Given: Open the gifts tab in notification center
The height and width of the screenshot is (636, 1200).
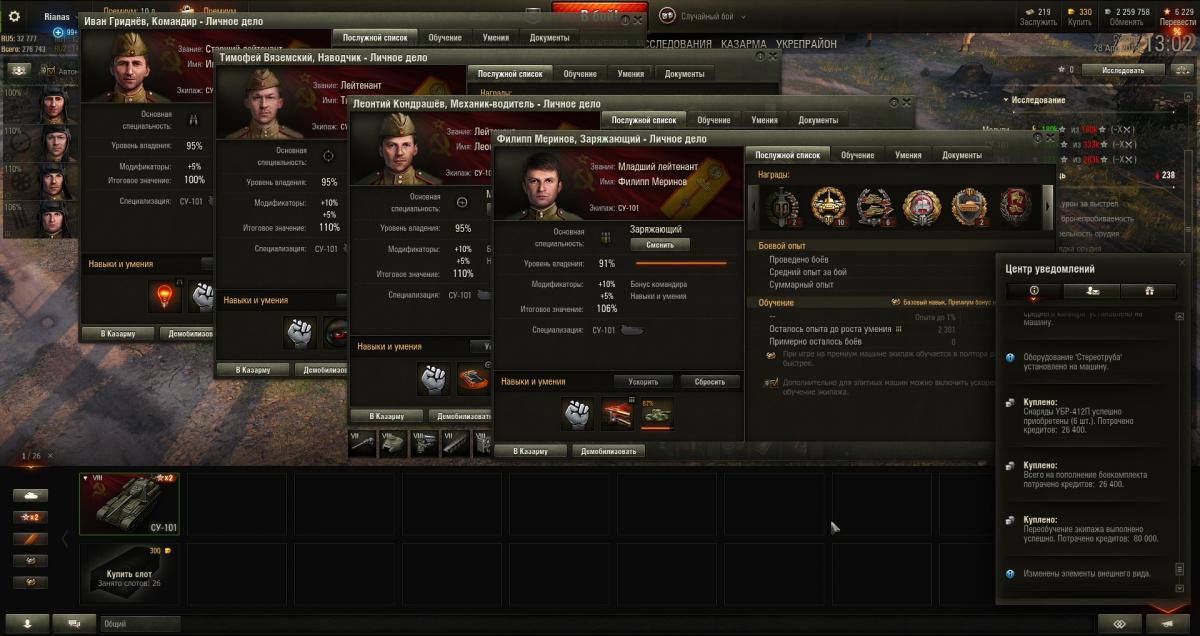Looking at the screenshot, I should click(1148, 291).
